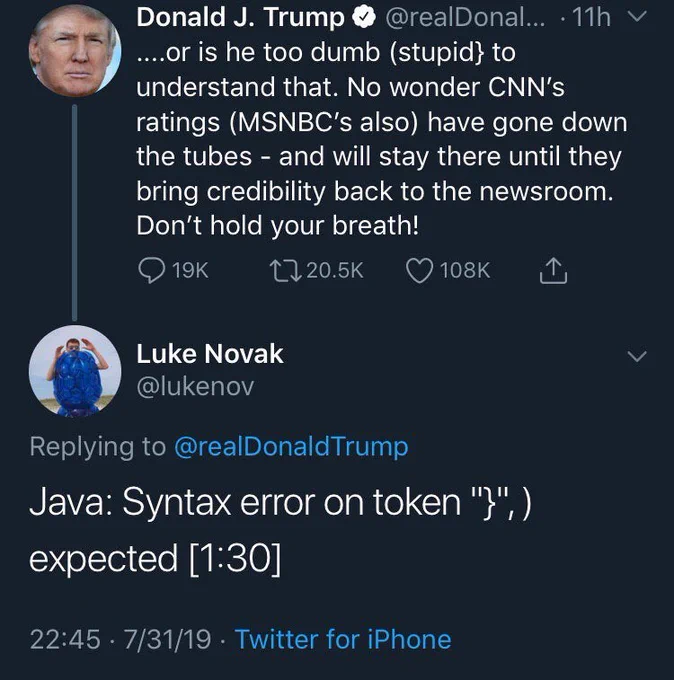Click the 19K reply count
The height and width of the screenshot is (680, 674).
tap(190, 271)
